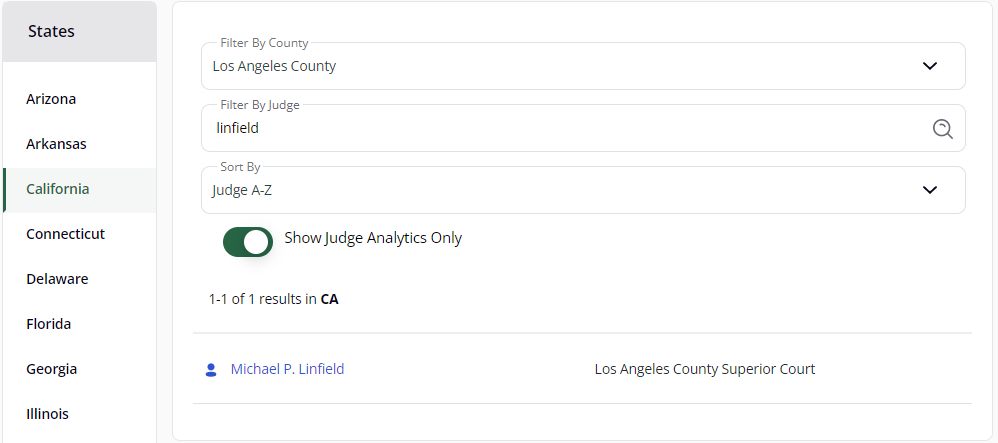Click the judge search magnifier icon
998x443 pixels.
pos(943,129)
